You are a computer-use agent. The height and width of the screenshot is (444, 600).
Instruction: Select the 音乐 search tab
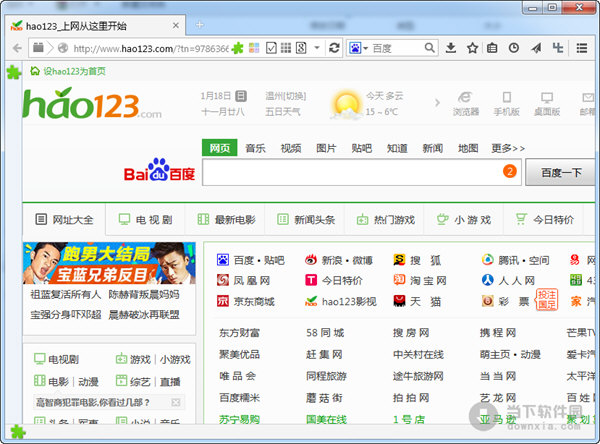[x=255, y=148]
